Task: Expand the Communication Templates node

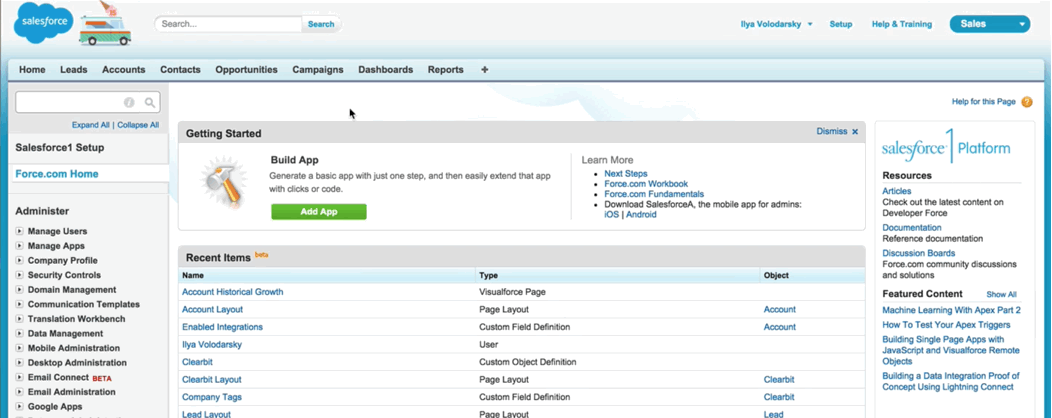Action: tap(19, 305)
